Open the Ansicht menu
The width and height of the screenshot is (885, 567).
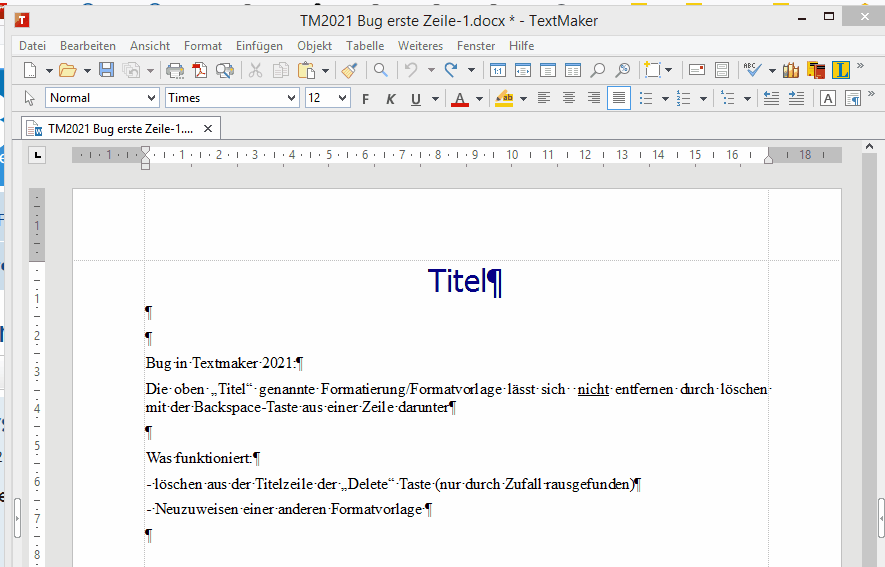tap(150, 46)
